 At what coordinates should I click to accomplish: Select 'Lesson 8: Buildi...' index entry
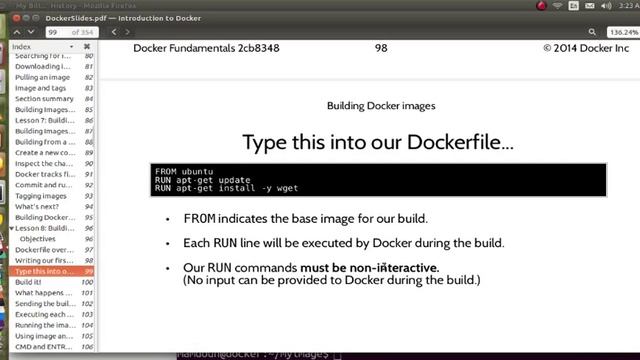53,228
